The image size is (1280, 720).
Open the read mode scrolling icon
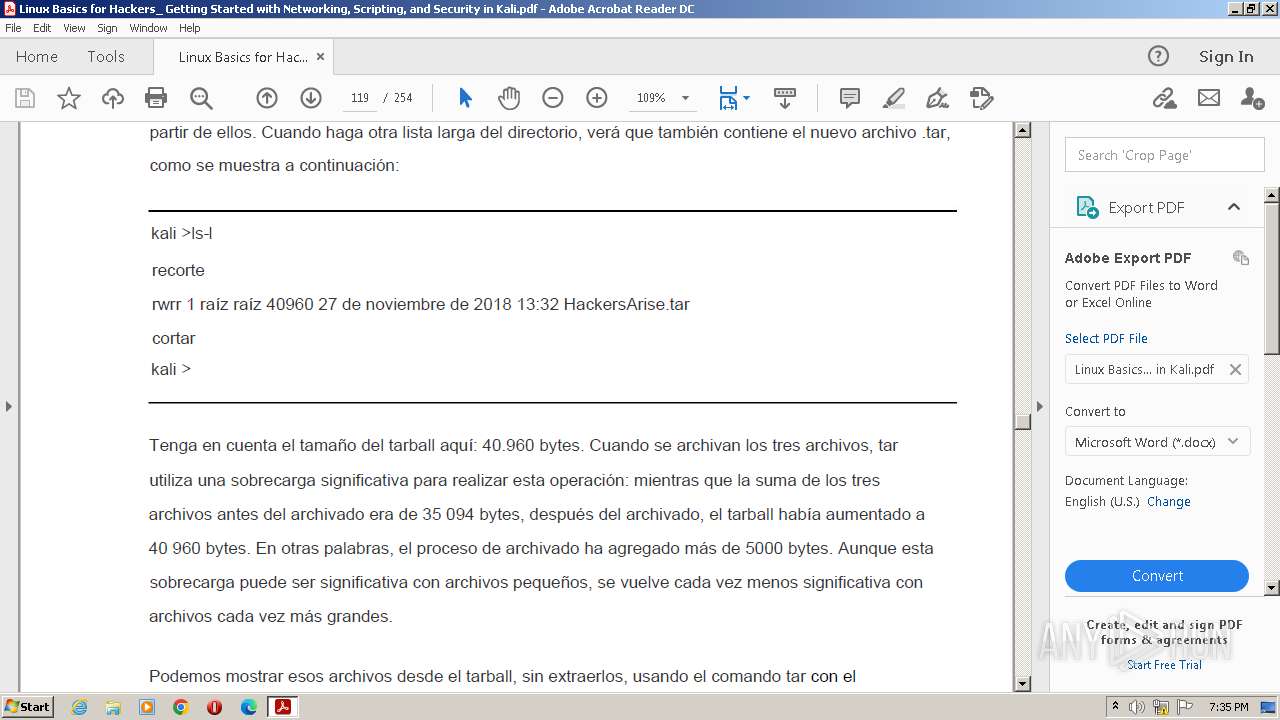click(x=785, y=98)
